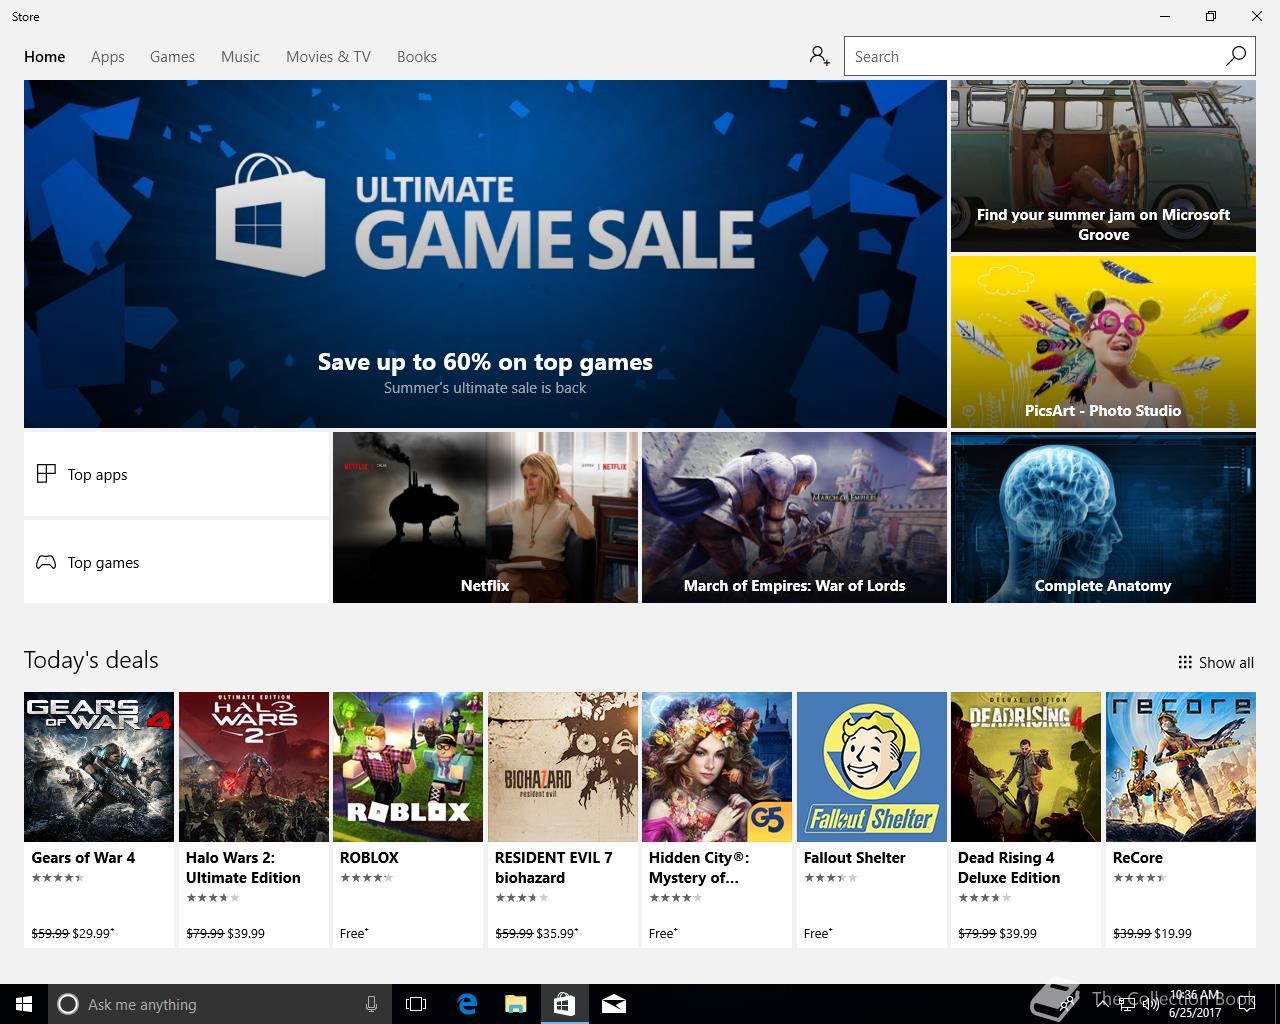This screenshot has height=1024, width=1280.
Task: Click the ReCore price $19.99
Action: click(1173, 933)
